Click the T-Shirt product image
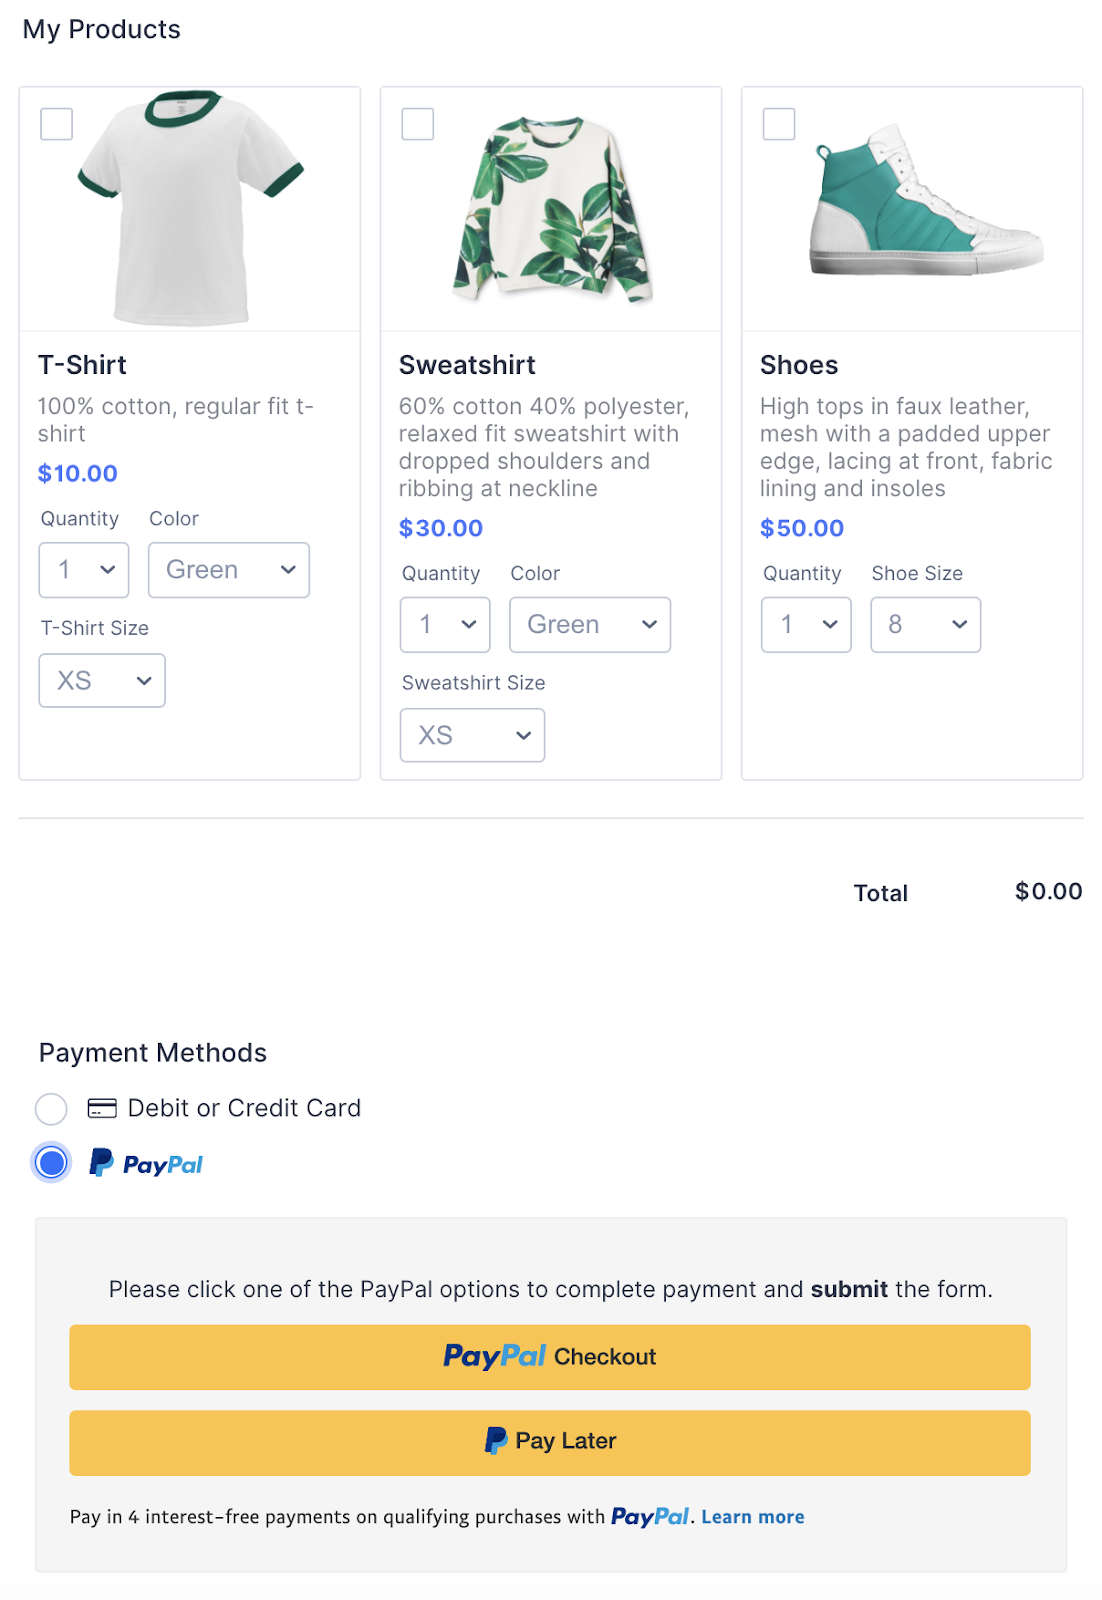This screenshot has width=1102, height=1600. (x=190, y=208)
